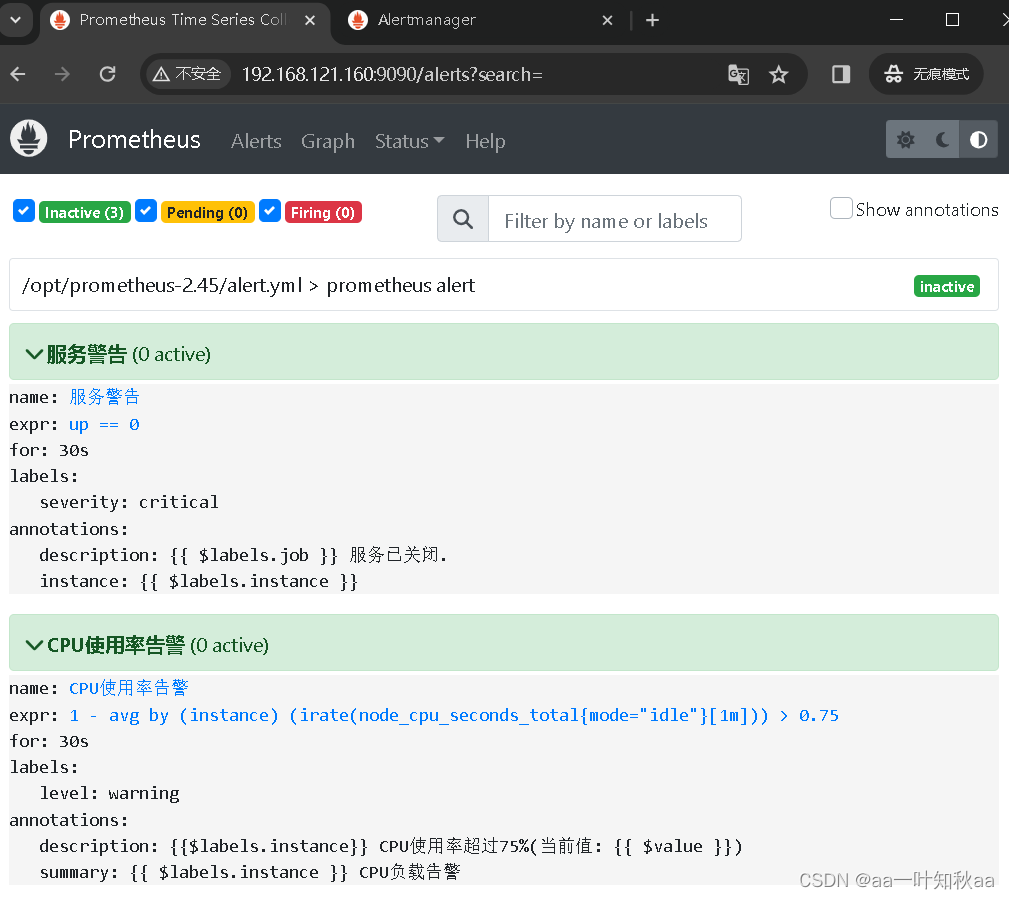The width and height of the screenshot is (1009, 899).
Task: Open the browser side panel icon
Action: 840,75
